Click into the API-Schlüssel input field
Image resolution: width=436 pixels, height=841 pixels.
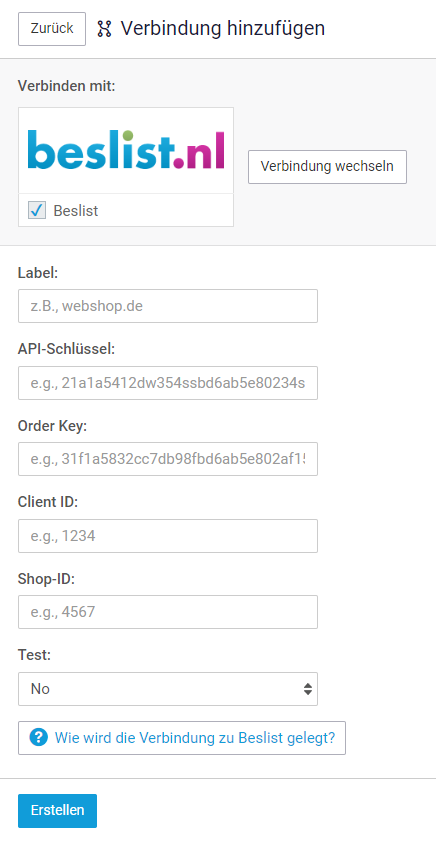coord(168,383)
